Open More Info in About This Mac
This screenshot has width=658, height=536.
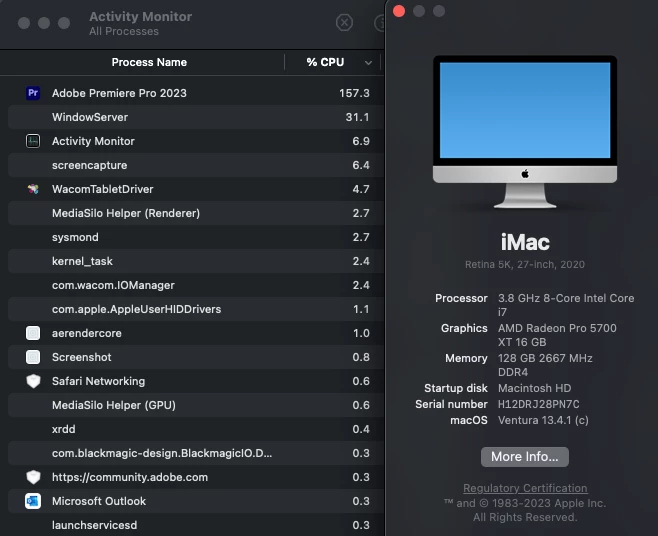tap(525, 457)
